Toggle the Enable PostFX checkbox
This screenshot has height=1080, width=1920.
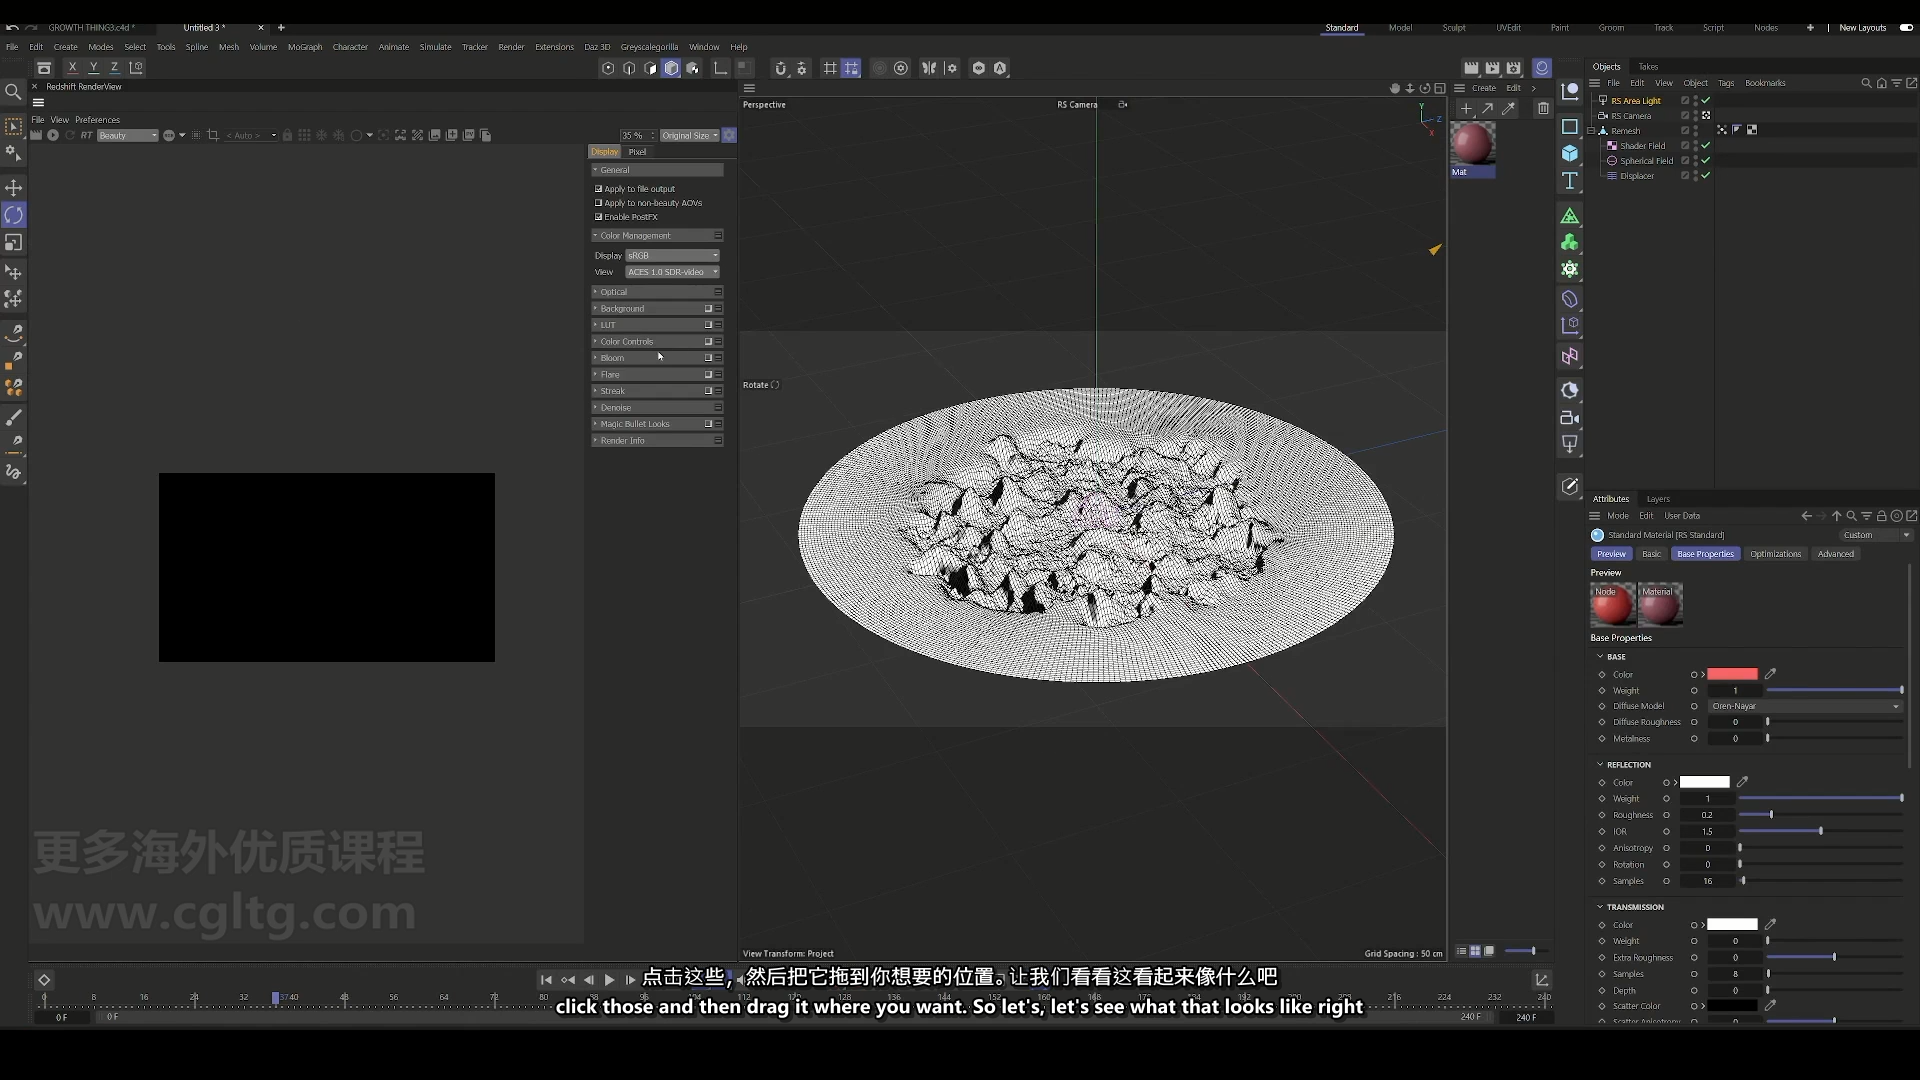click(x=599, y=216)
